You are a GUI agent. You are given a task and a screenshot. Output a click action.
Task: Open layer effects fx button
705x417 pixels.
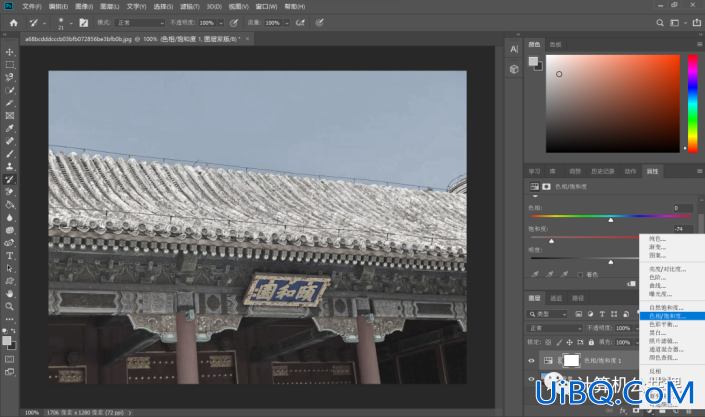pyautogui.click(x=623, y=411)
